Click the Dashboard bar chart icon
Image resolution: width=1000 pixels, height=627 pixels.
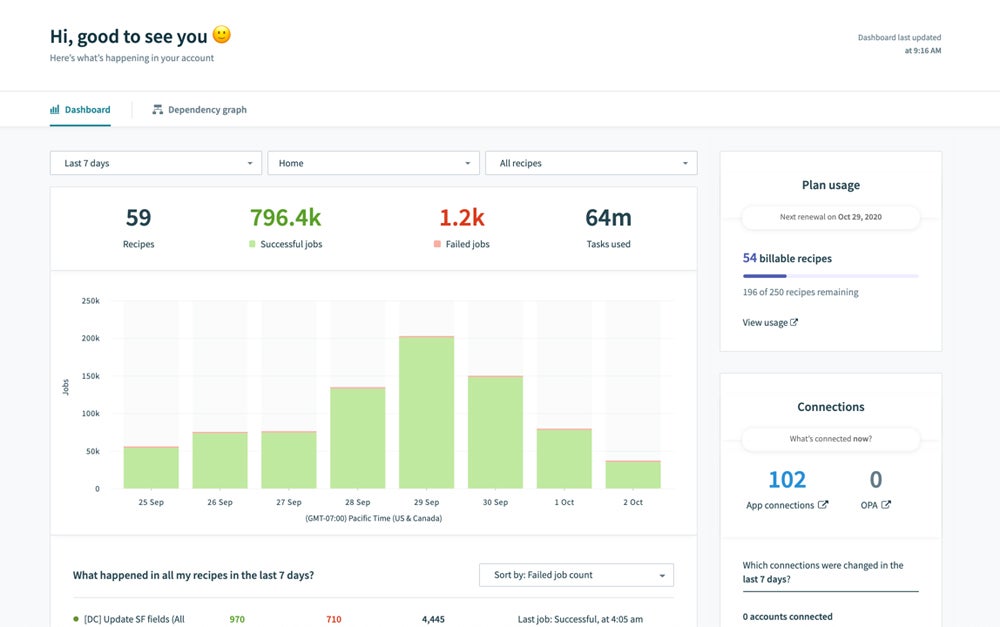(x=55, y=110)
